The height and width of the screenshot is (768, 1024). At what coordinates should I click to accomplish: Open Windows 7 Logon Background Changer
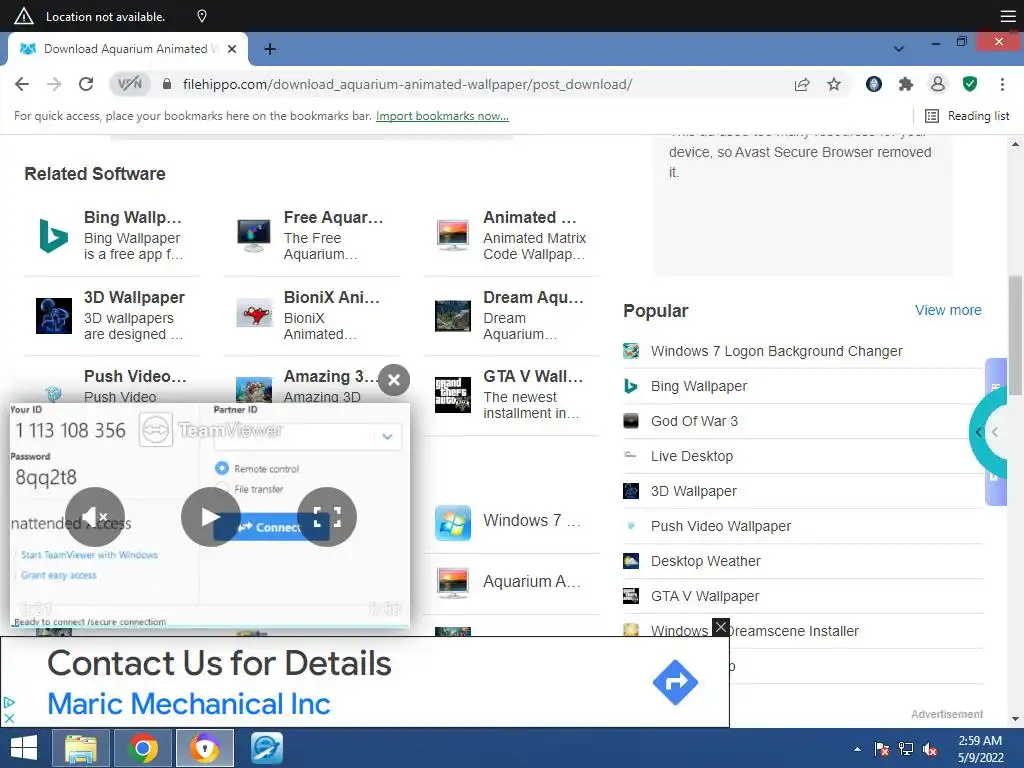pyautogui.click(x=776, y=351)
